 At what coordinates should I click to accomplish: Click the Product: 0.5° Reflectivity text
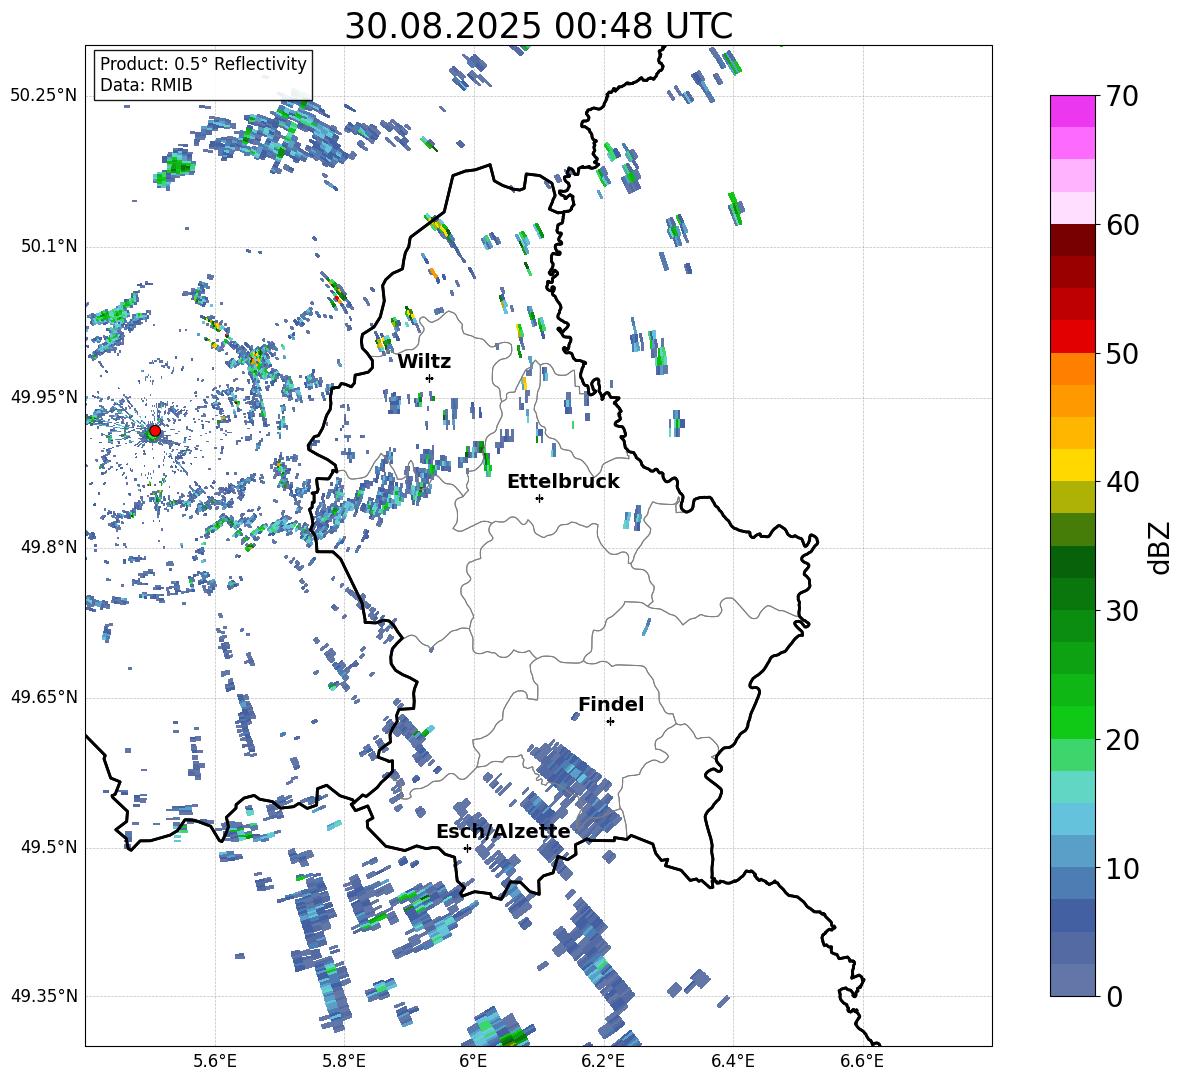coord(203,63)
